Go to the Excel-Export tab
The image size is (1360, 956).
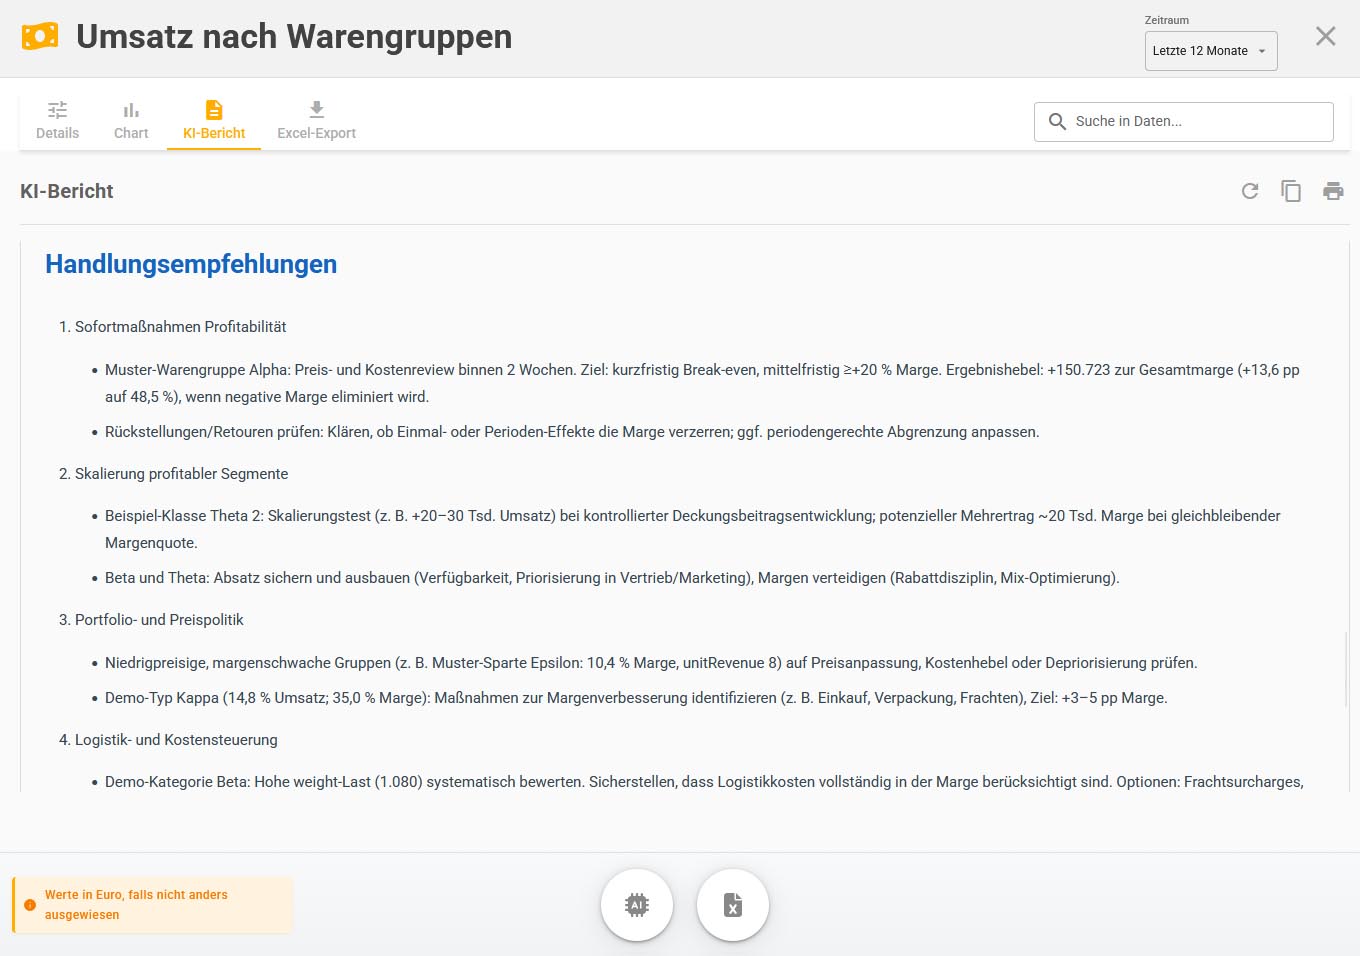316,120
